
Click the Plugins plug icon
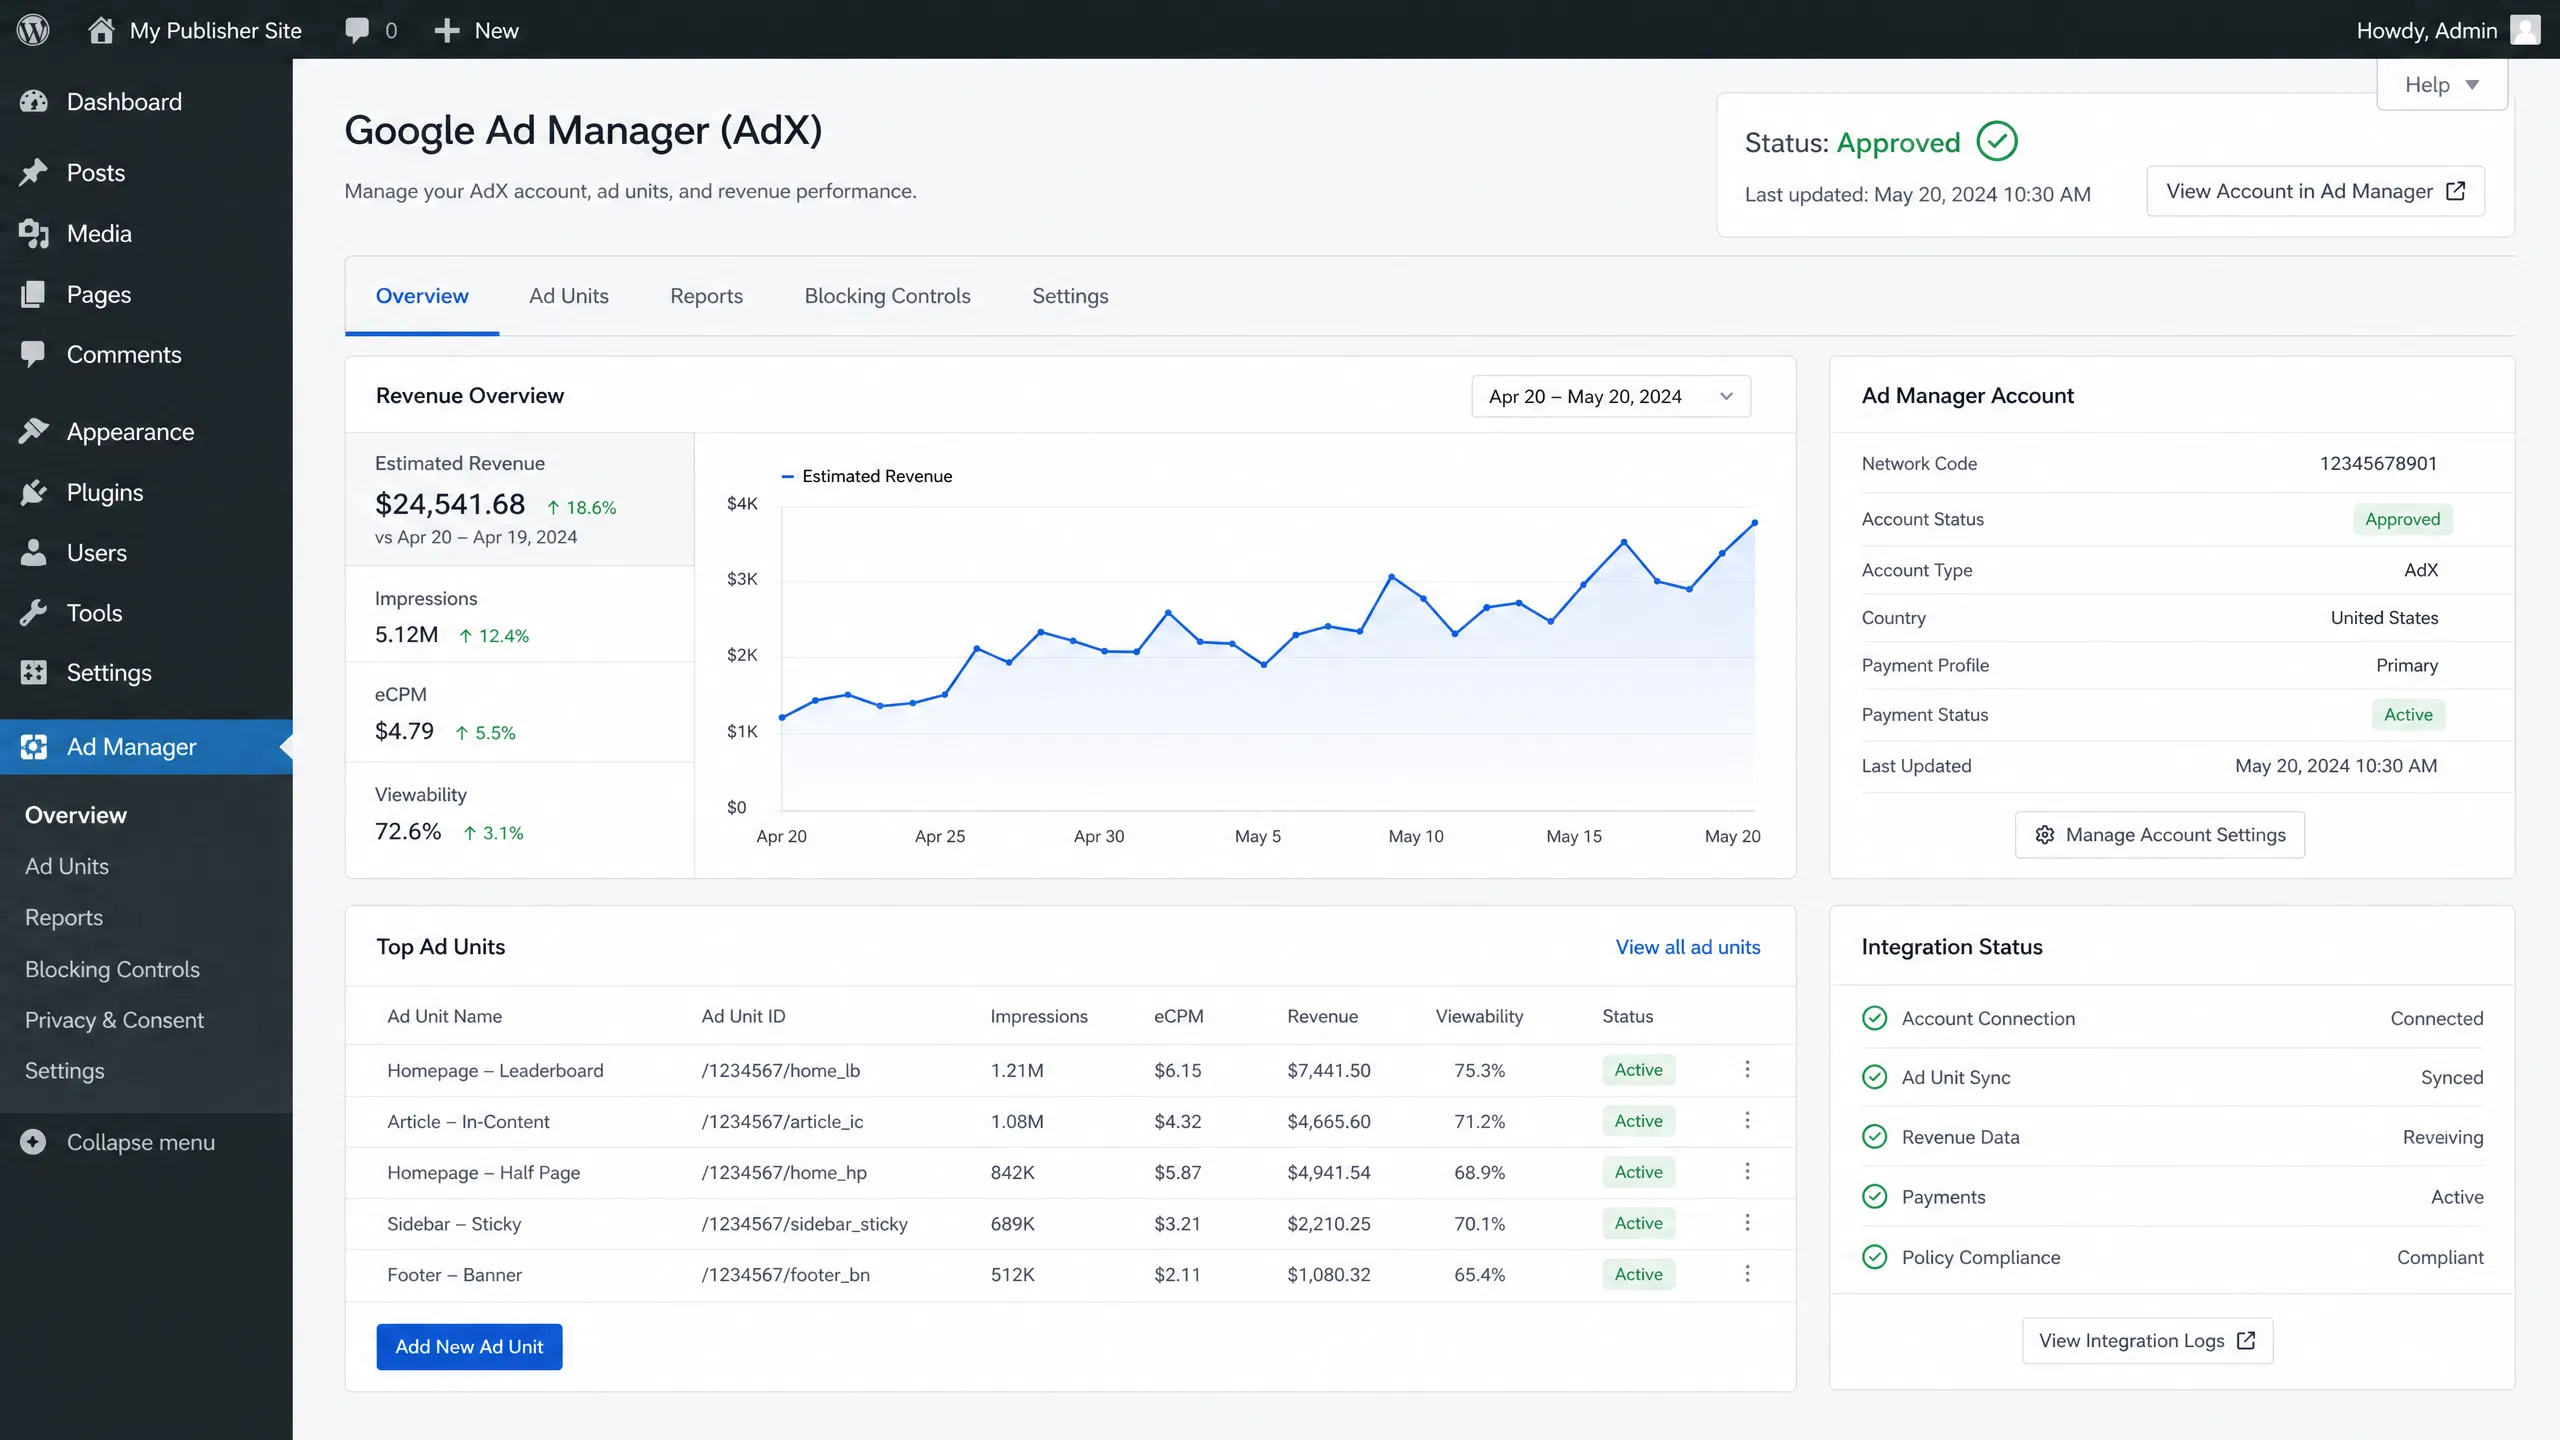click(34, 492)
